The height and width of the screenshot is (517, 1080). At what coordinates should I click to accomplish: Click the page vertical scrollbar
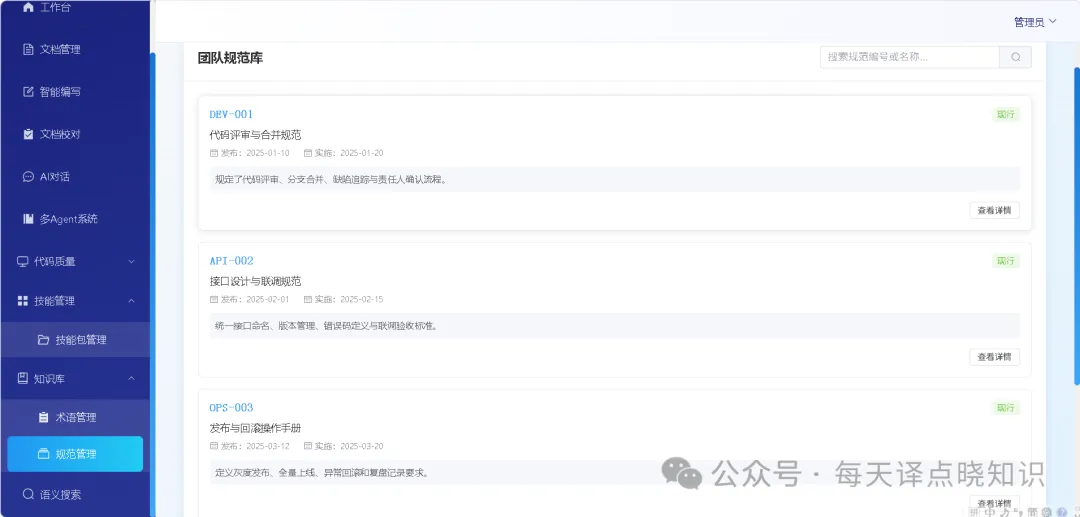tap(1077, 226)
